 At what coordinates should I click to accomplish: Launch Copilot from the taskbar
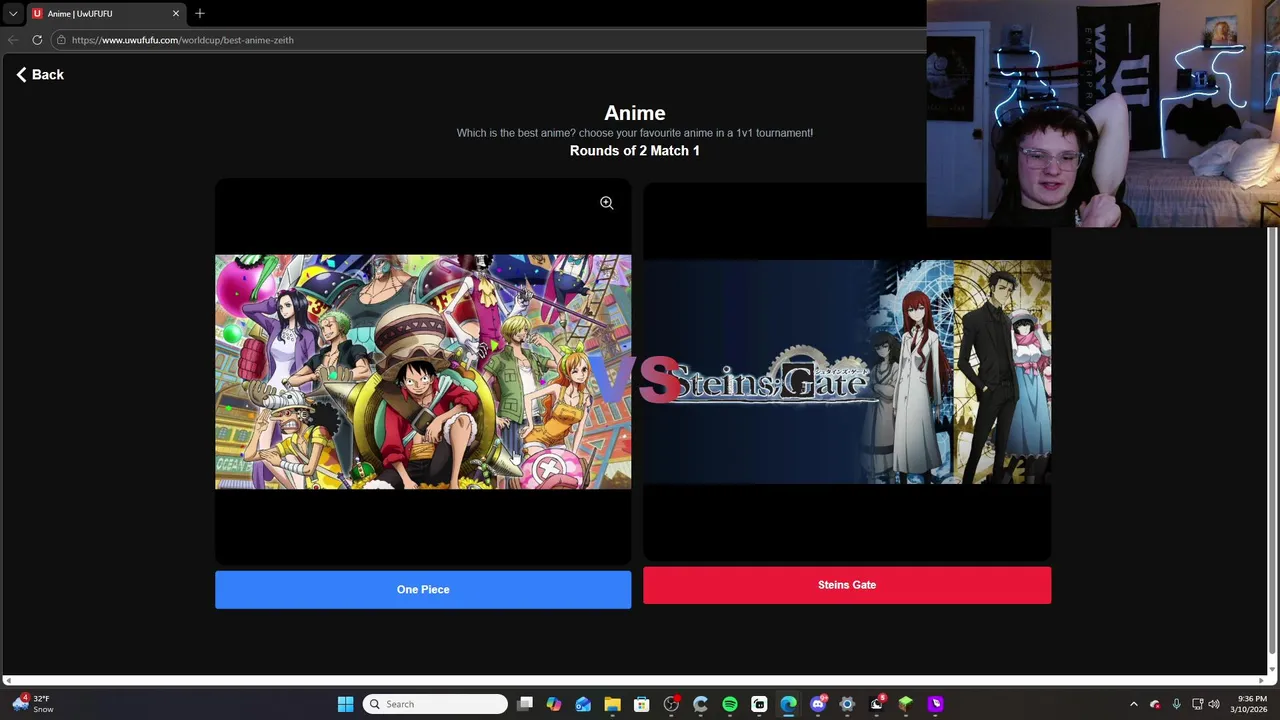coord(554,704)
